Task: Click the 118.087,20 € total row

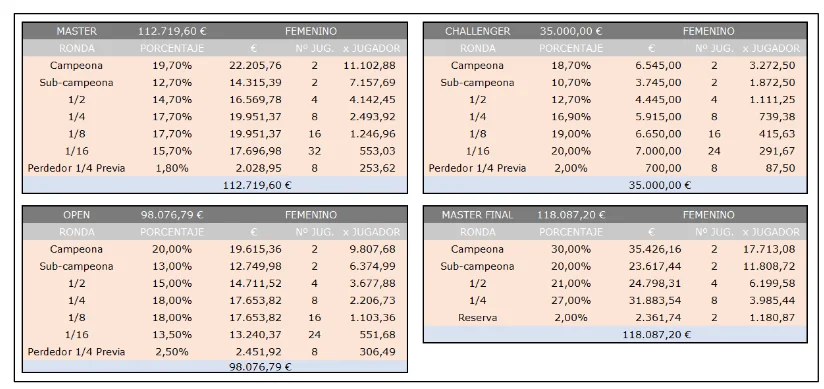Action: pyautogui.click(x=615, y=334)
